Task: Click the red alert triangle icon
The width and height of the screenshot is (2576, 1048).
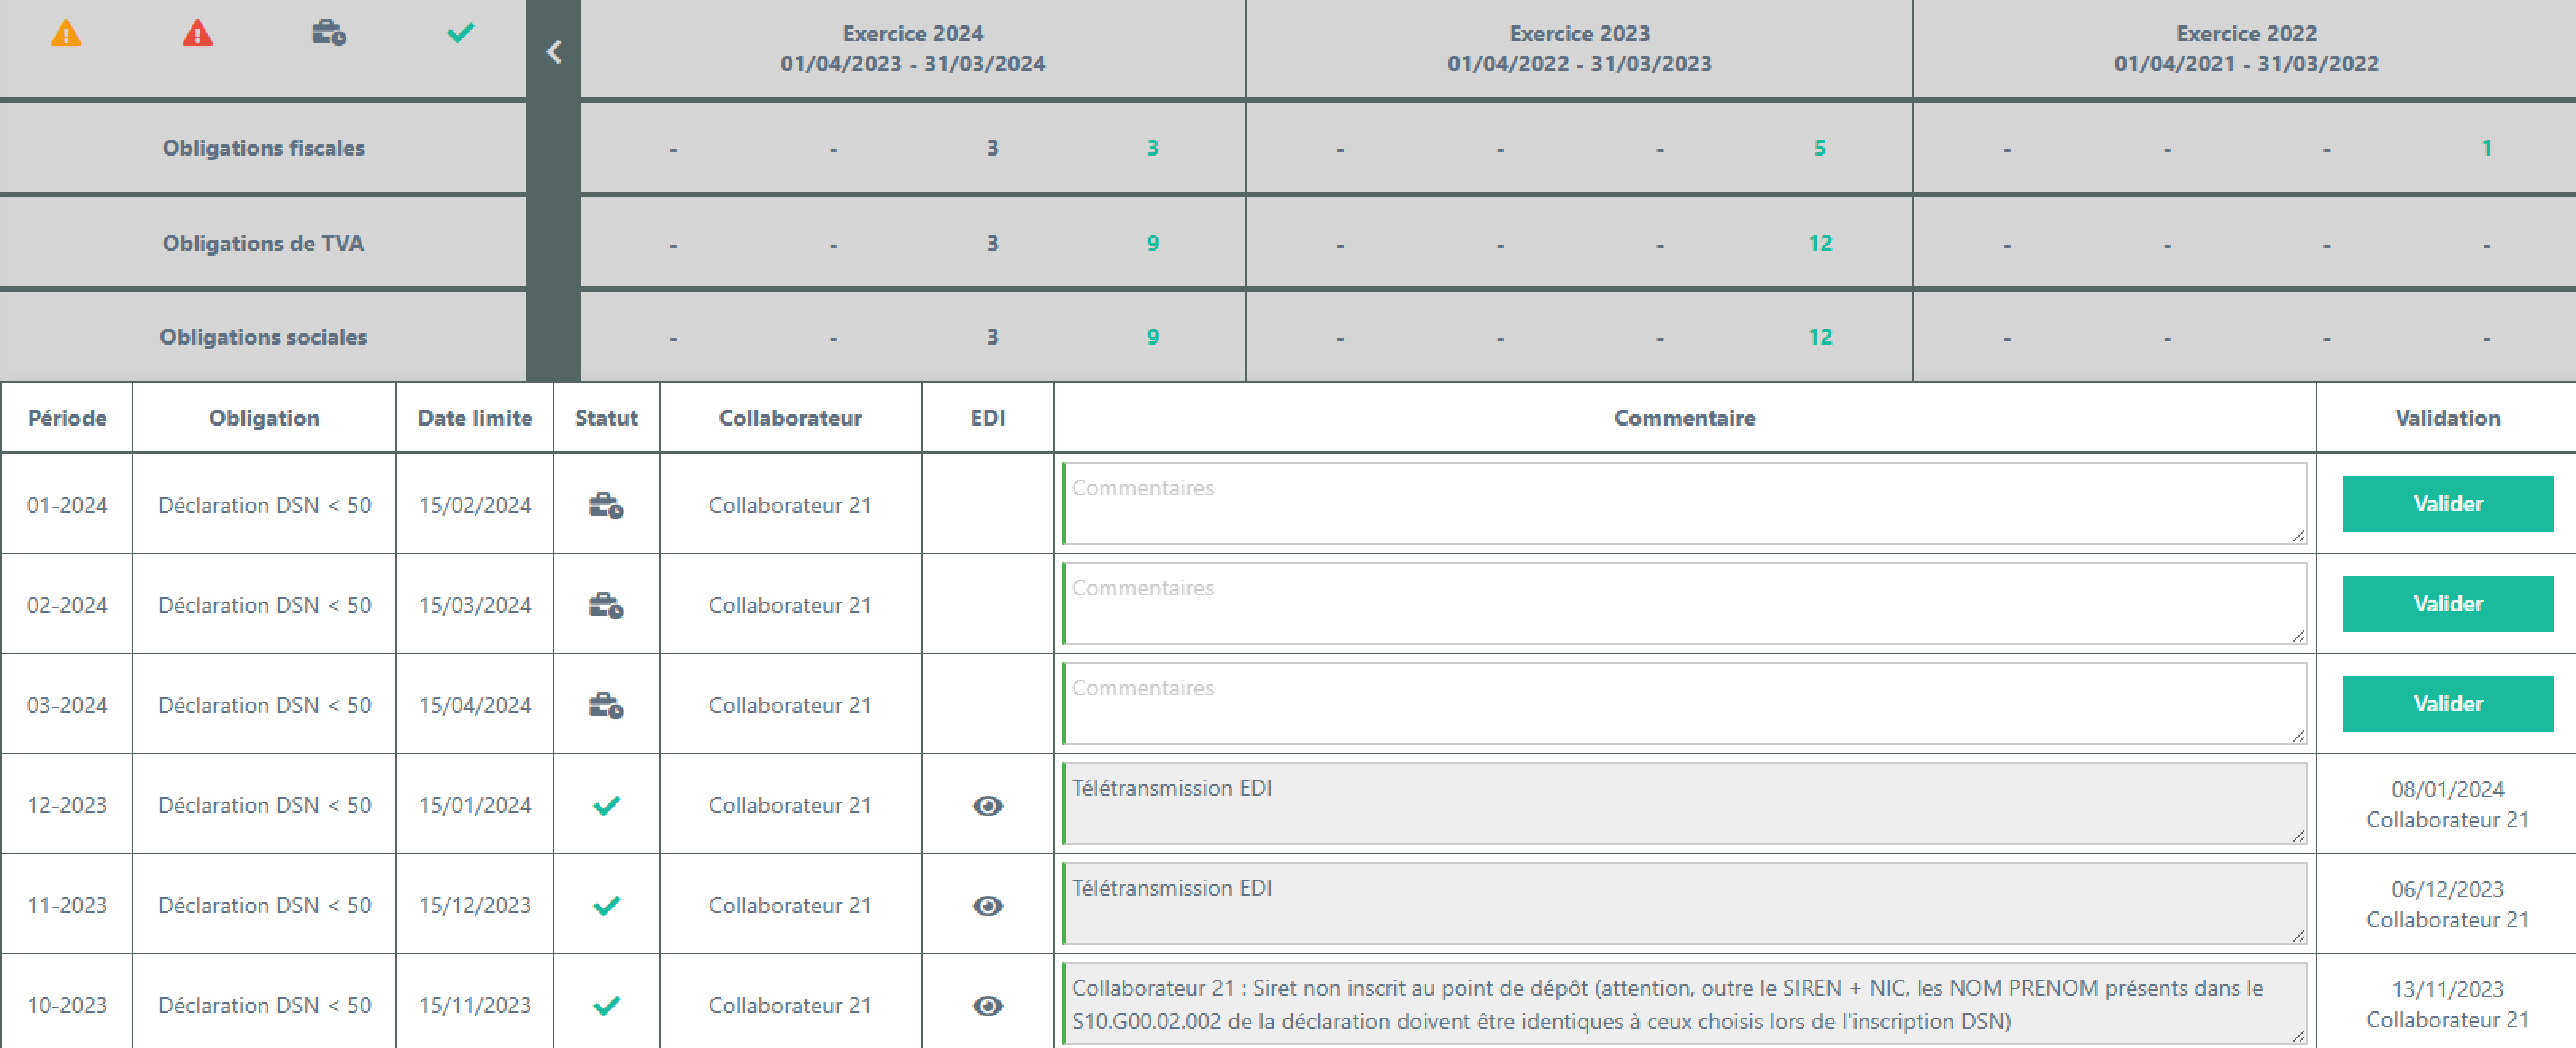Action: click(x=197, y=33)
